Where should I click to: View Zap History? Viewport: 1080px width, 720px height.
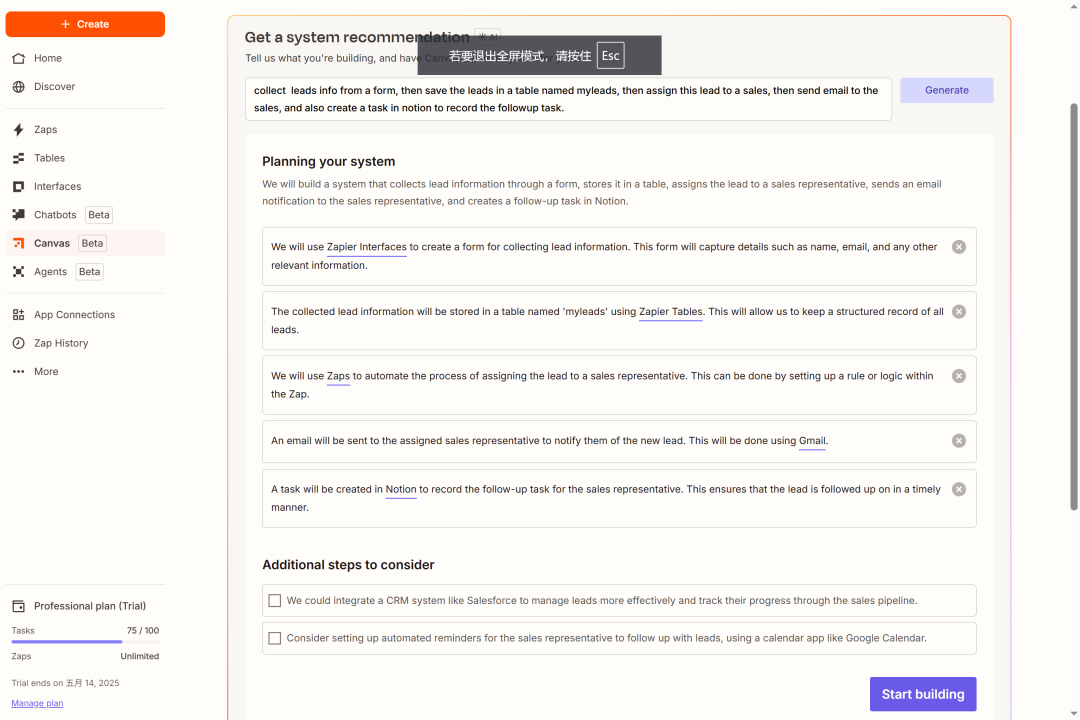85,343
